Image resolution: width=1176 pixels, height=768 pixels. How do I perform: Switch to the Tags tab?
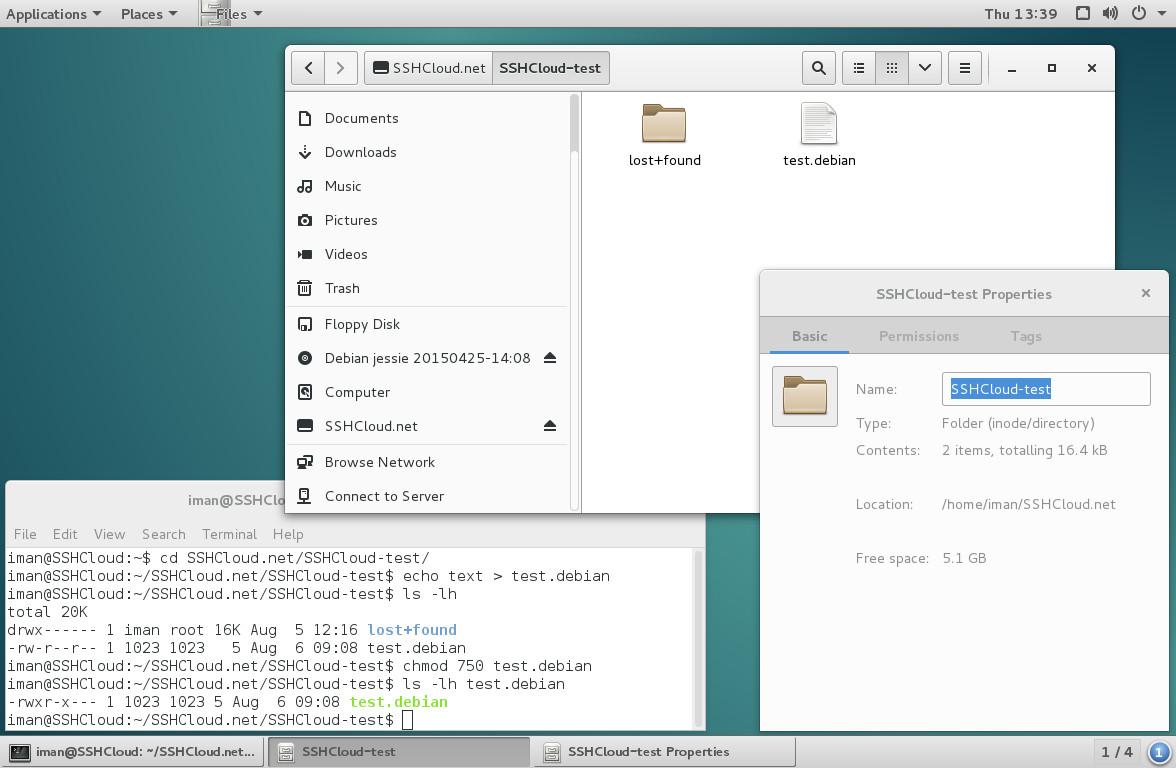pyautogui.click(x=1025, y=336)
